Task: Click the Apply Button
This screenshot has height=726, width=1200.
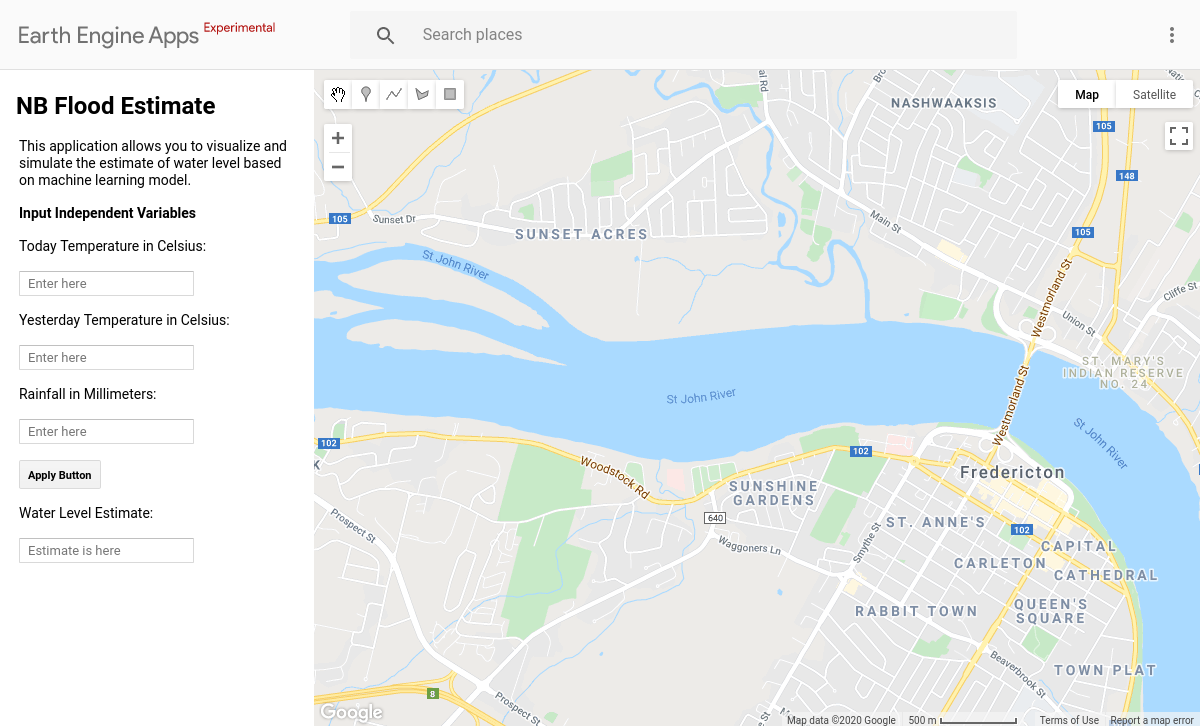Action: 59,474
